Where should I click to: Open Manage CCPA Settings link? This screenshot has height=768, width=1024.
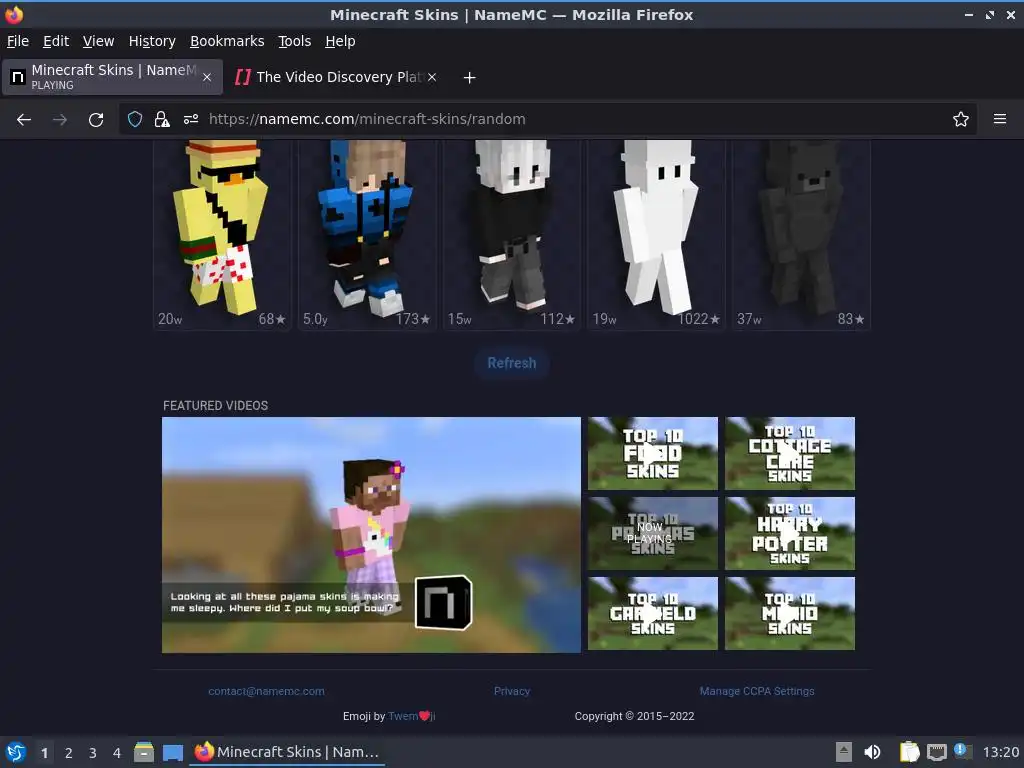(757, 691)
